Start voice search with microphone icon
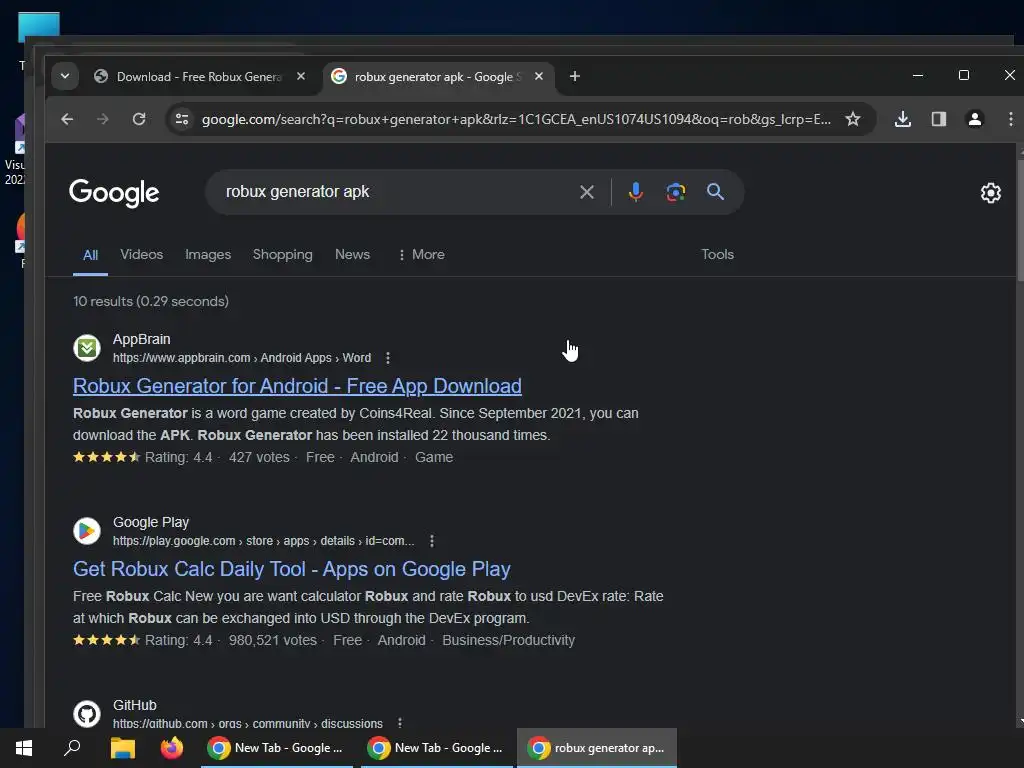 click(635, 192)
